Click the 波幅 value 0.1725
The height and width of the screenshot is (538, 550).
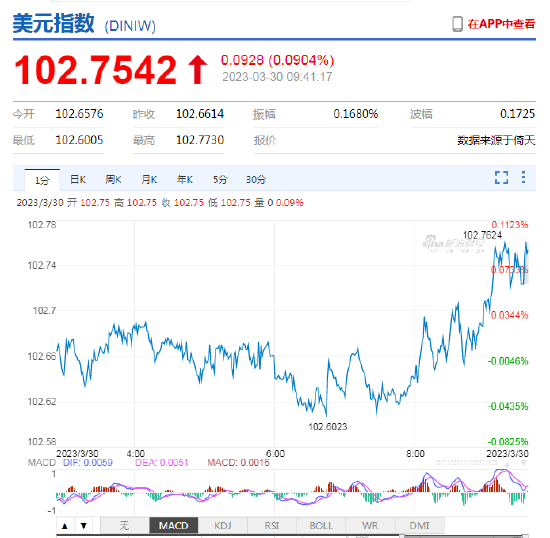coord(517,114)
